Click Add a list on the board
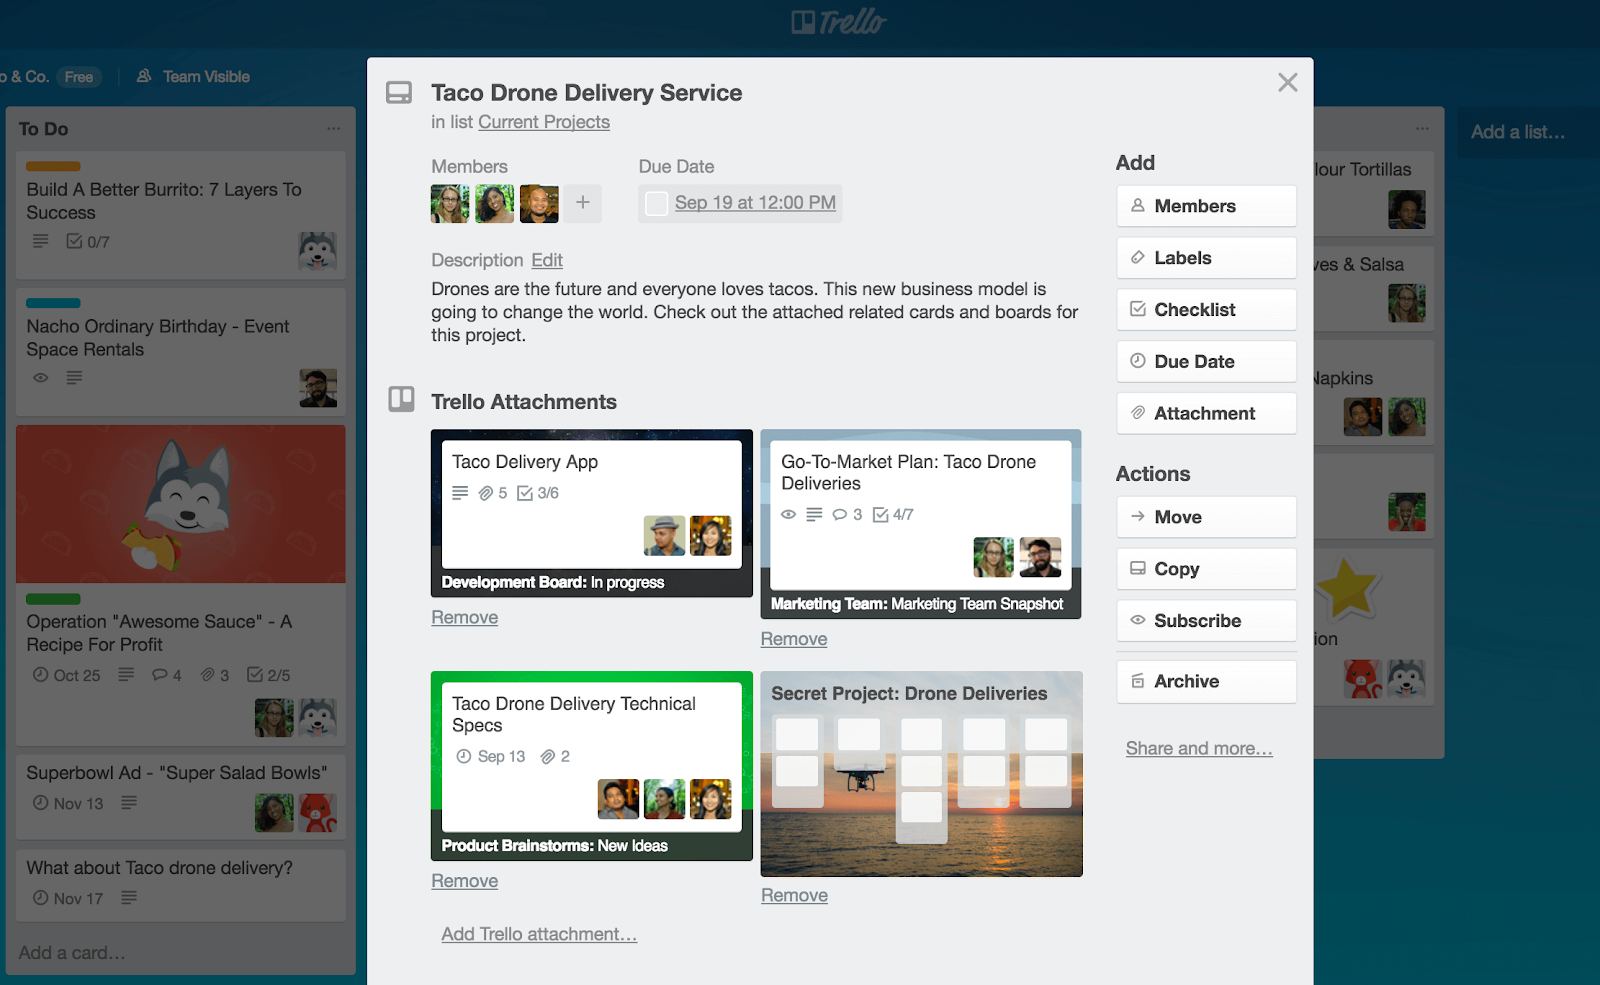 pos(1517,132)
